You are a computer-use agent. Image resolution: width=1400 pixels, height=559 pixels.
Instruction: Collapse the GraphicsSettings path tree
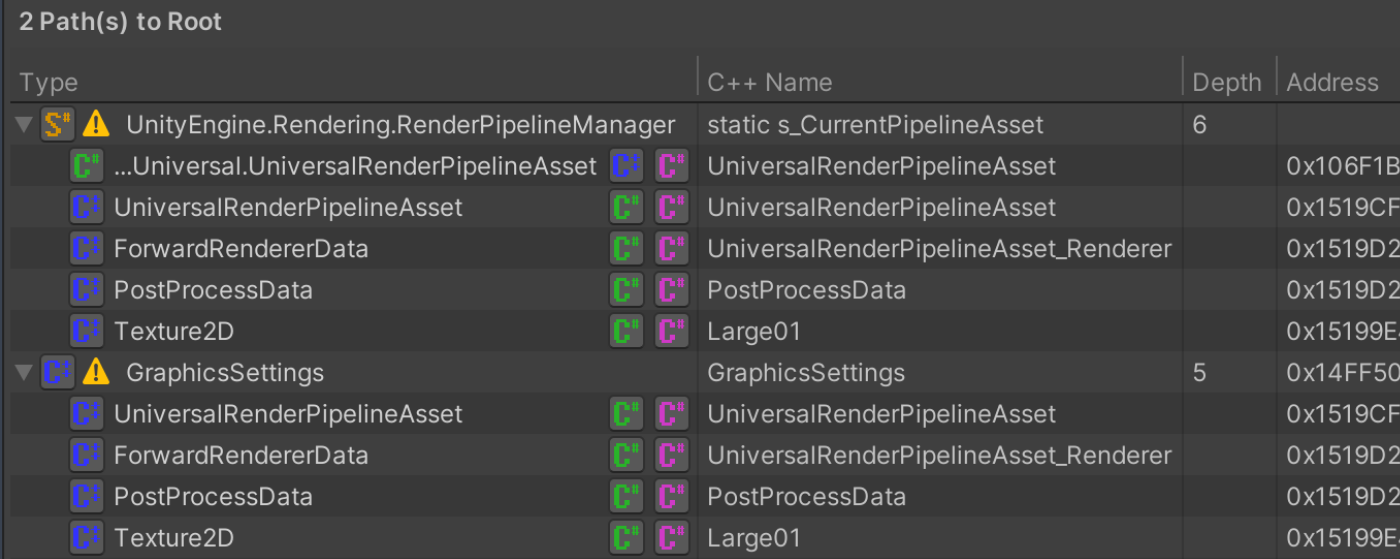[x=24, y=373]
